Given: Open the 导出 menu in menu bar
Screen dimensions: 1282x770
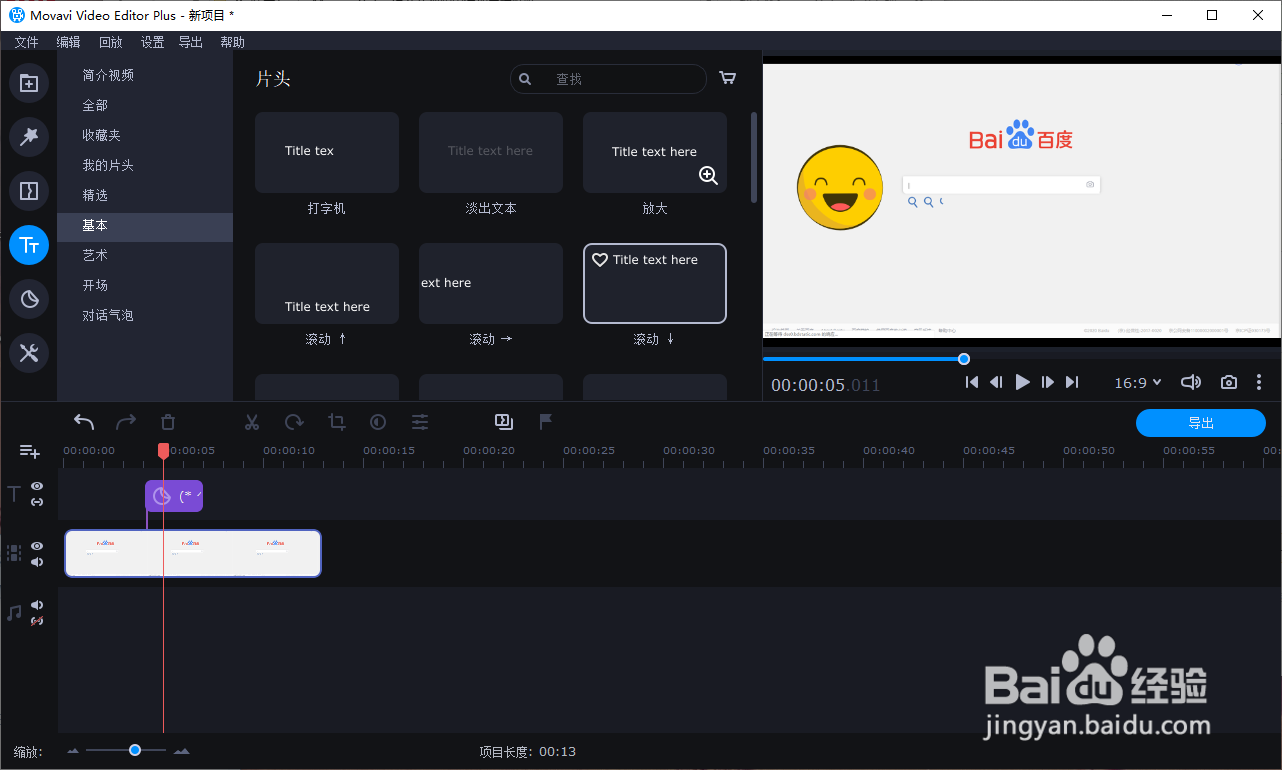Looking at the screenshot, I should 190,42.
